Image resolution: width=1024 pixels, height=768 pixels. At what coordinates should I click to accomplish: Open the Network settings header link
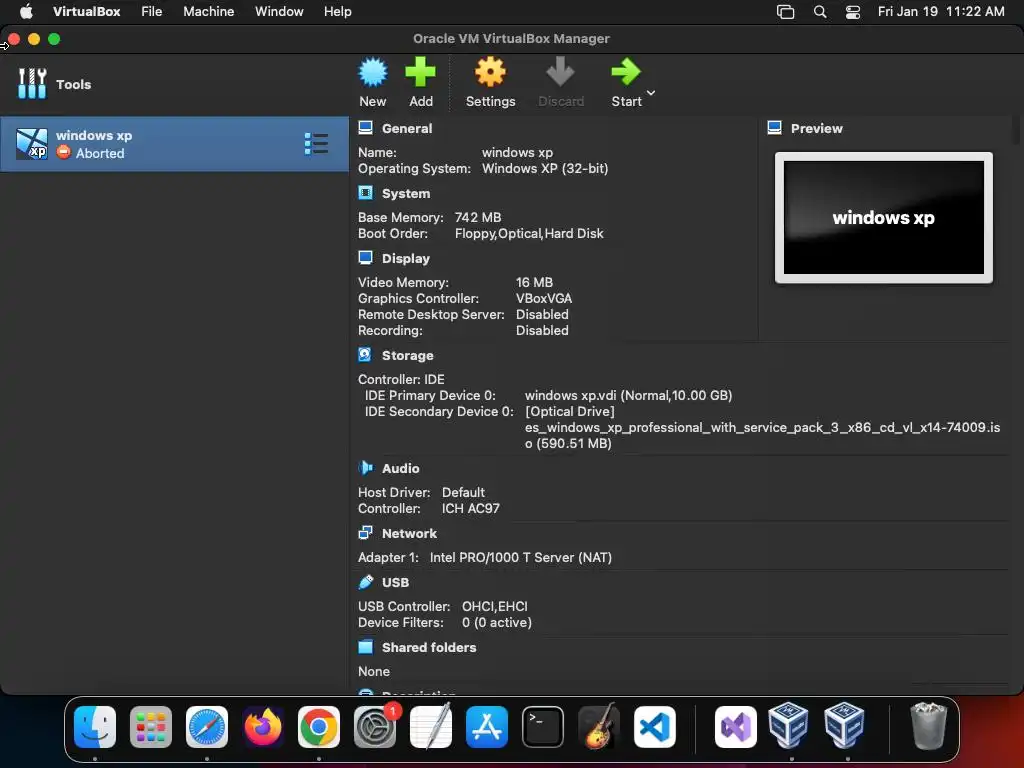point(409,534)
